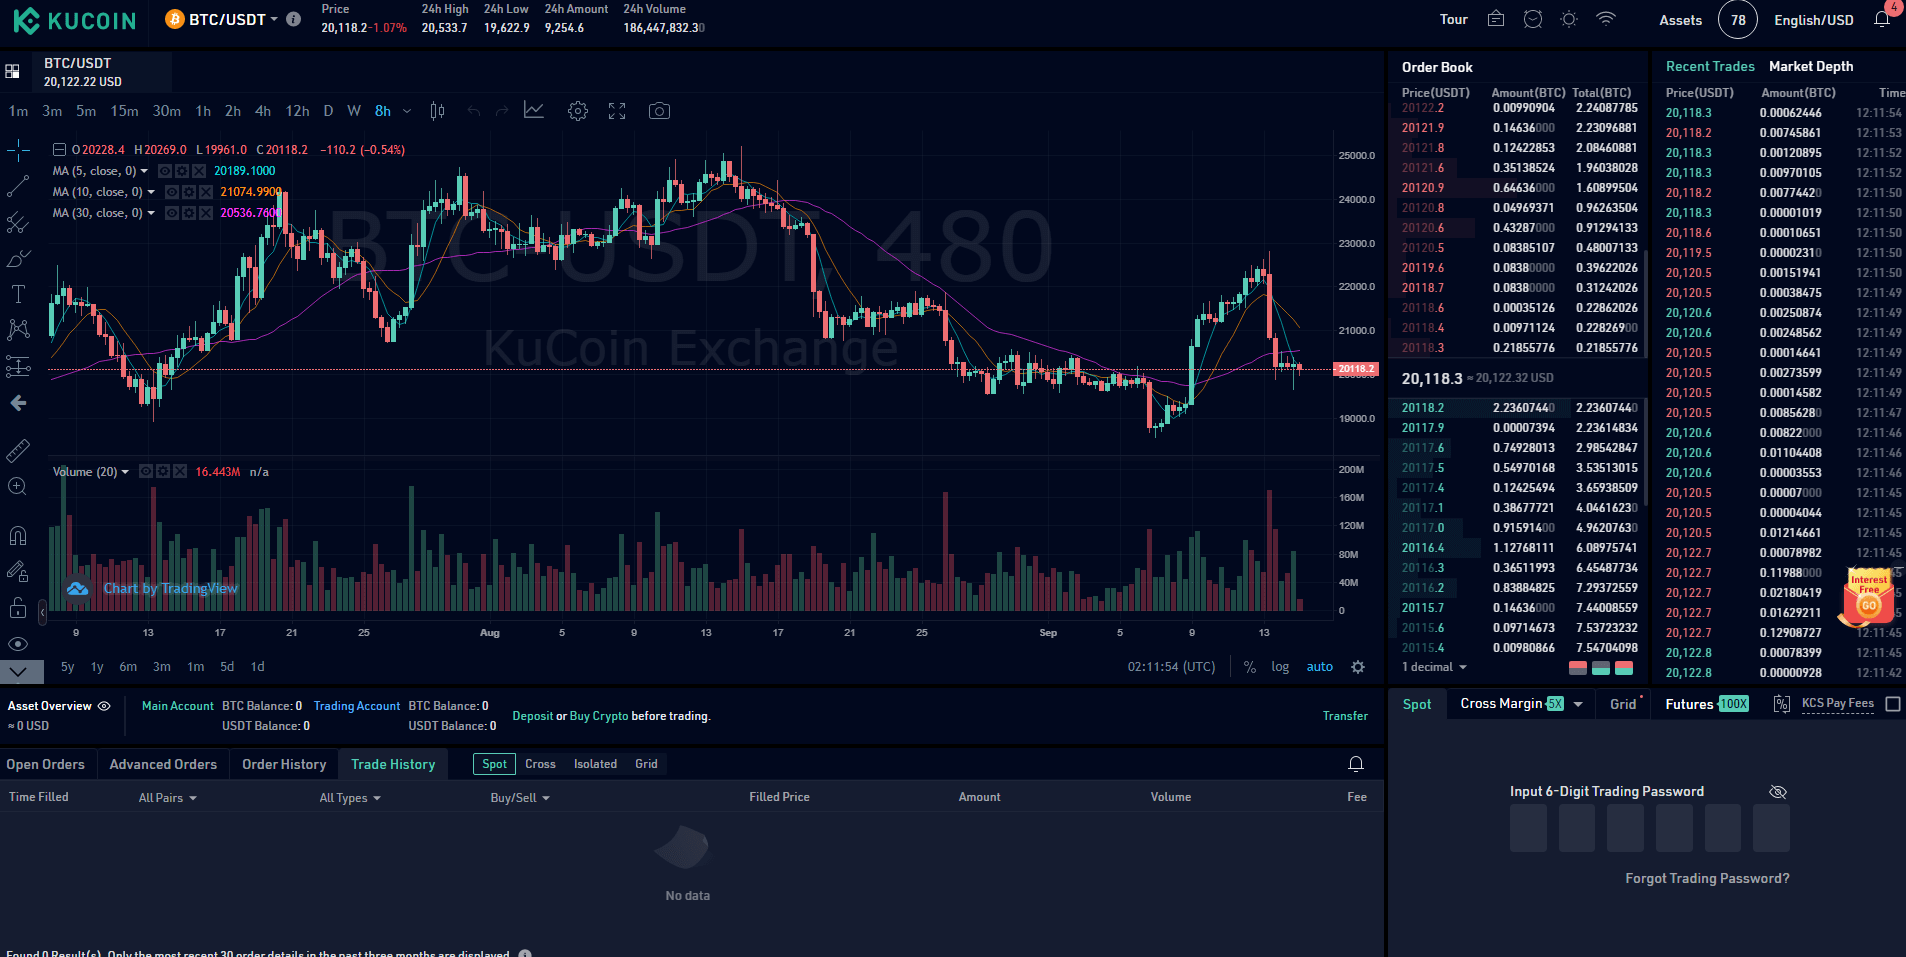The image size is (1906, 957).
Task: Open chart settings gear in top toolbar
Action: [x=578, y=111]
